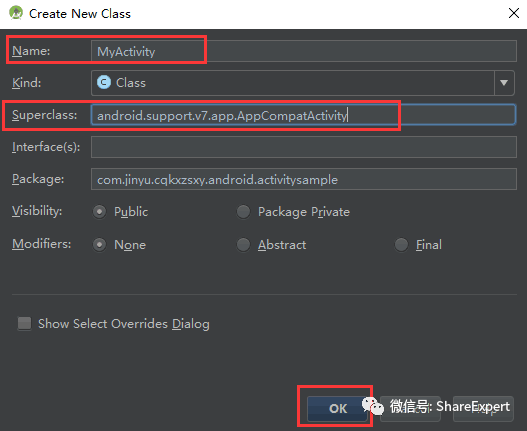Select the None modifier option

(x=99, y=245)
